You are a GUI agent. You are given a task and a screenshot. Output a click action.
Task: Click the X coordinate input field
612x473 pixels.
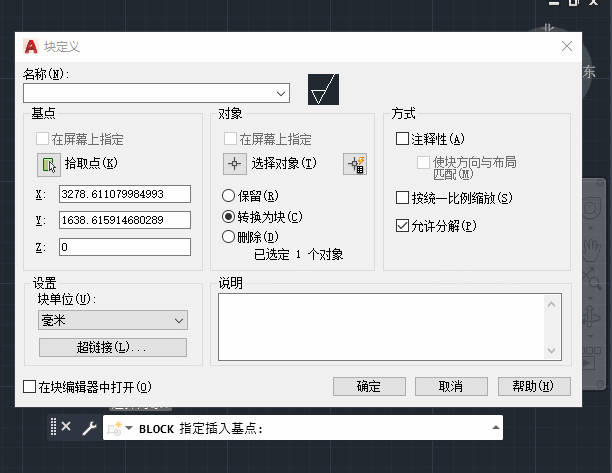coord(125,194)
